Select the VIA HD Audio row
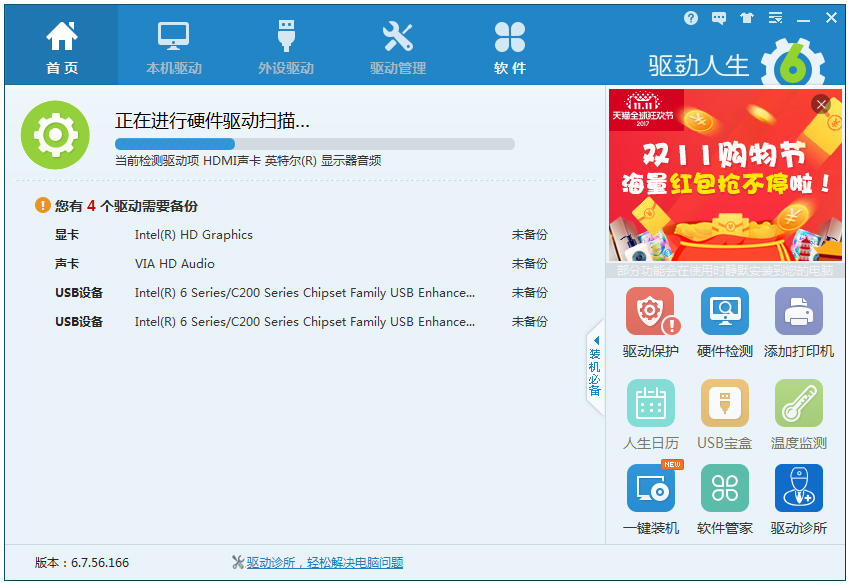The width and height of the screenshot is (850, 583). click(x=301, y=264)
